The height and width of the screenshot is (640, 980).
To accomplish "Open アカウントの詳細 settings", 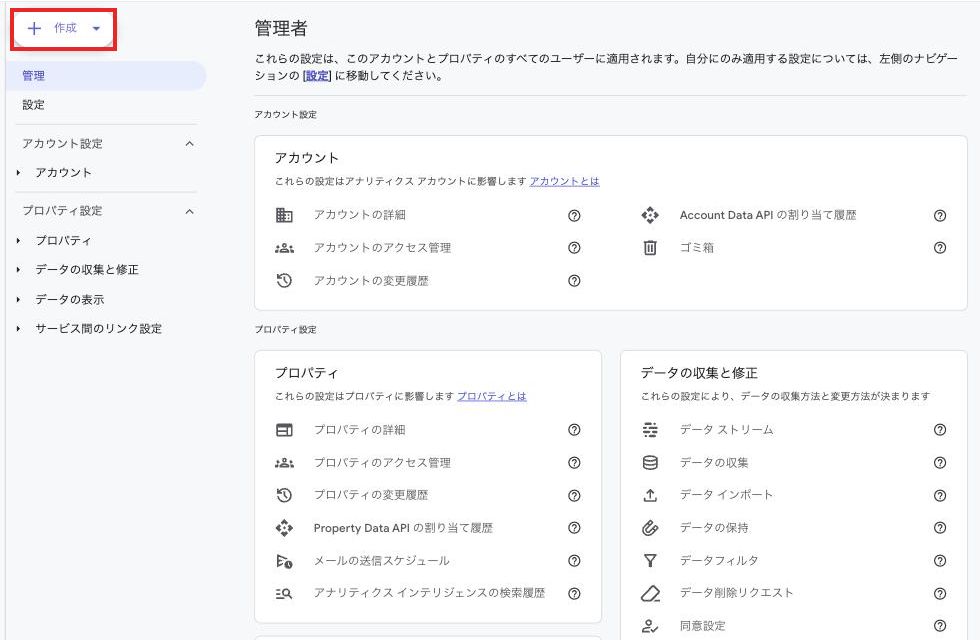I will pyautogui.click(x=360, y=215).
